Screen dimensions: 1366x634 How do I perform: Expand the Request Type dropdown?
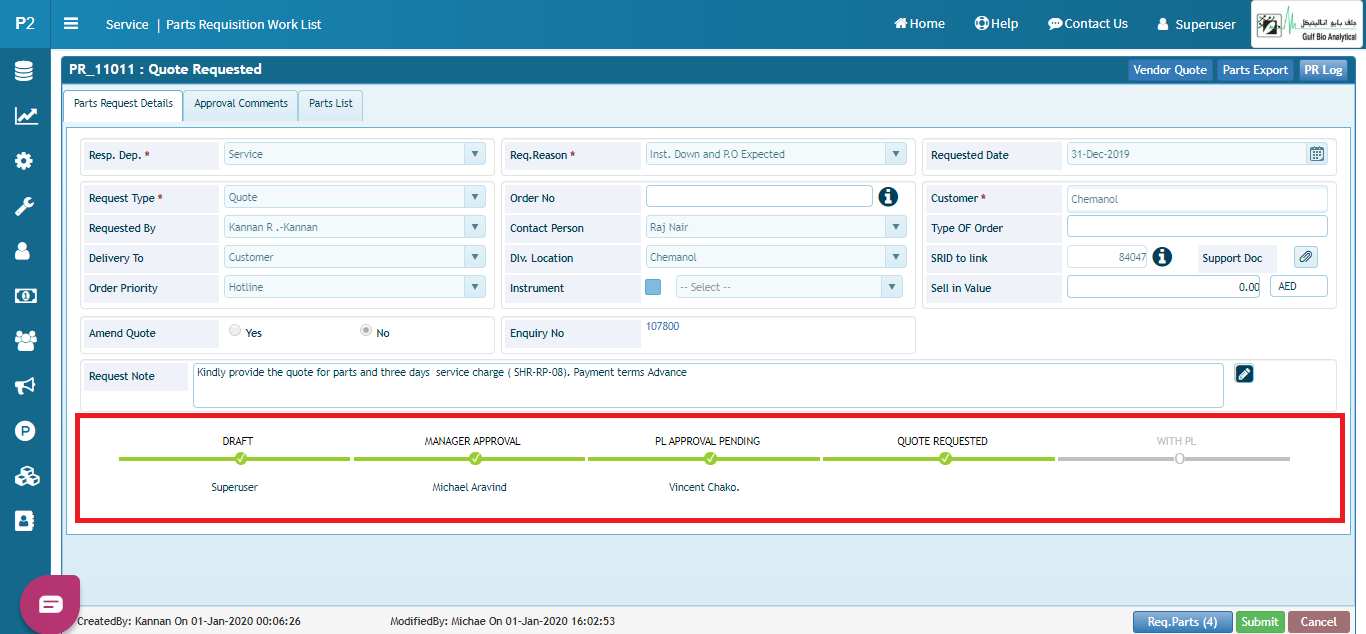(x=475, y=197)
